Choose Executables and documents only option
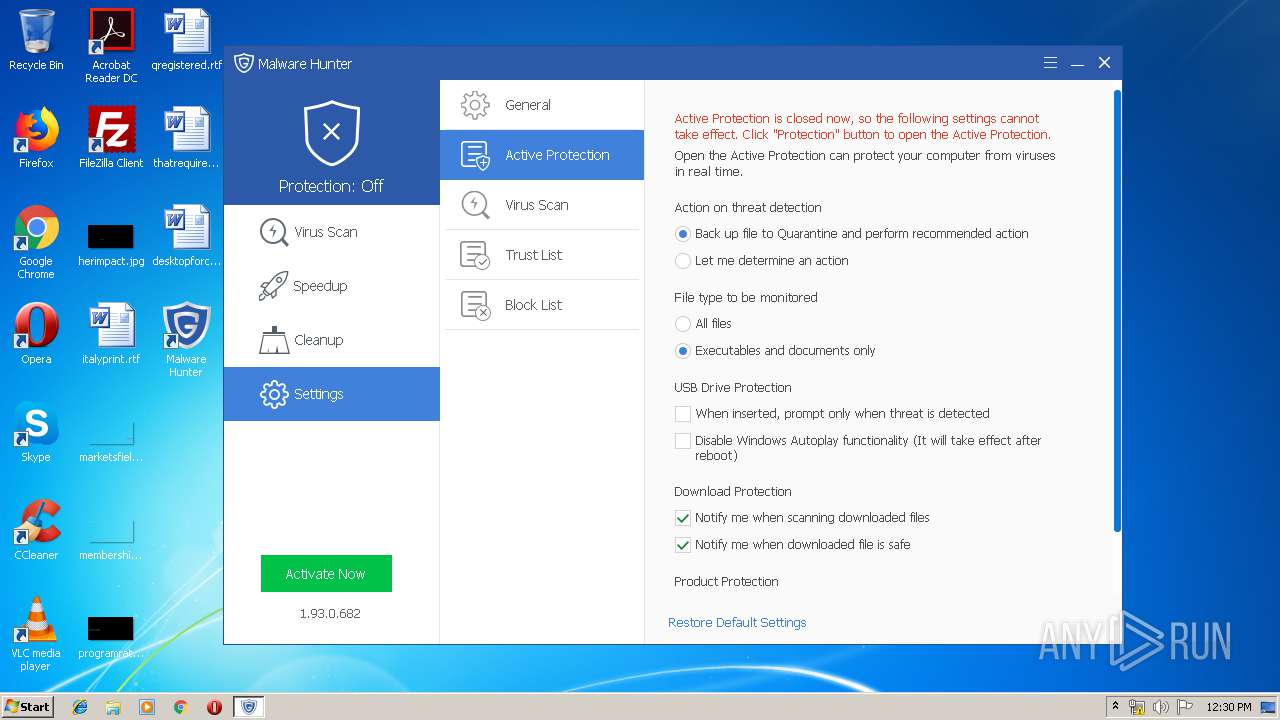The image size is (1280, 720). pos(683,351)
